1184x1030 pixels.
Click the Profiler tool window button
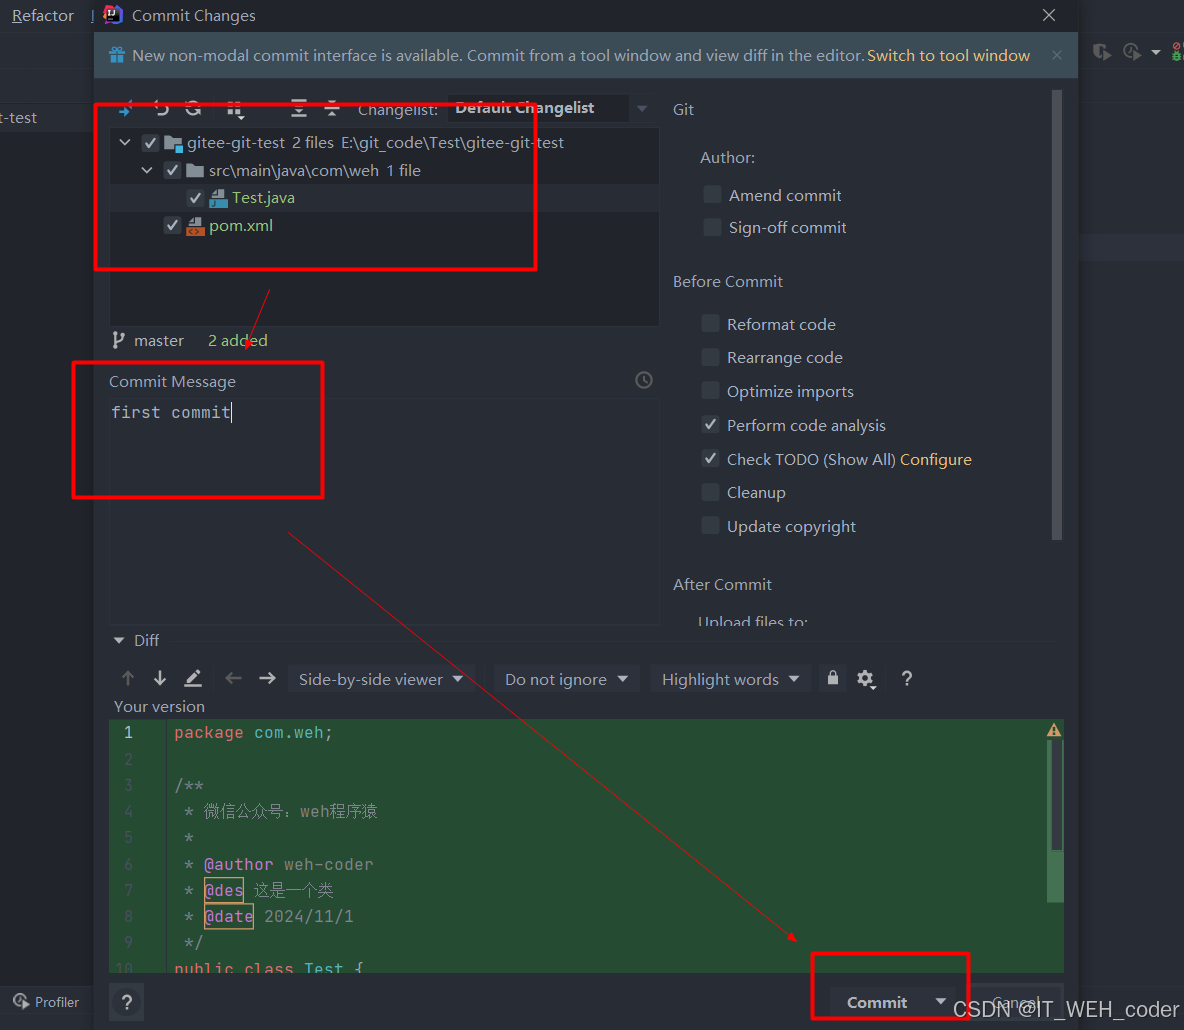[x=47, y=1001]
